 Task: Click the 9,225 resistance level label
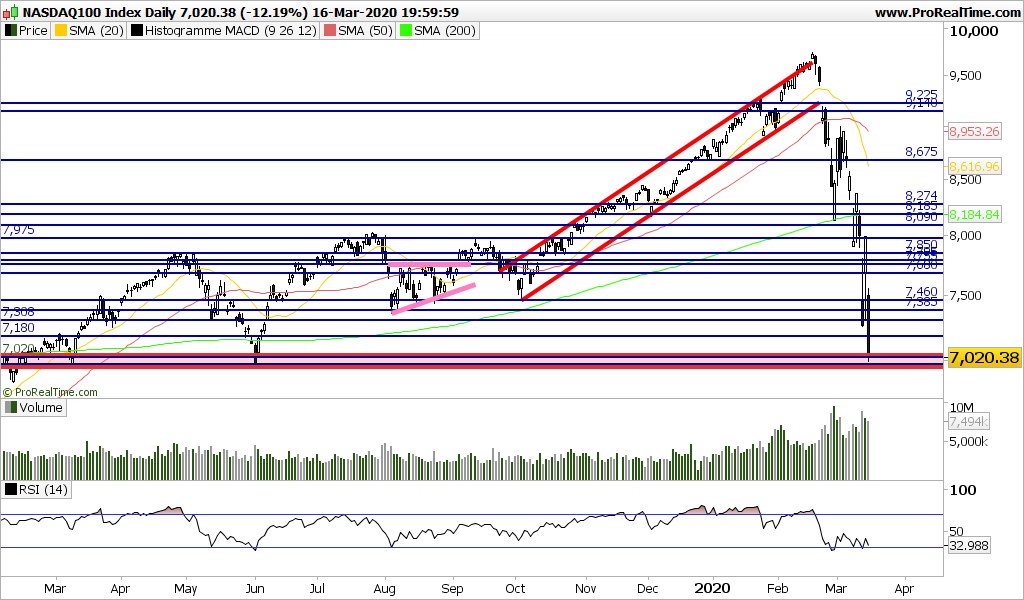(921, 95)
